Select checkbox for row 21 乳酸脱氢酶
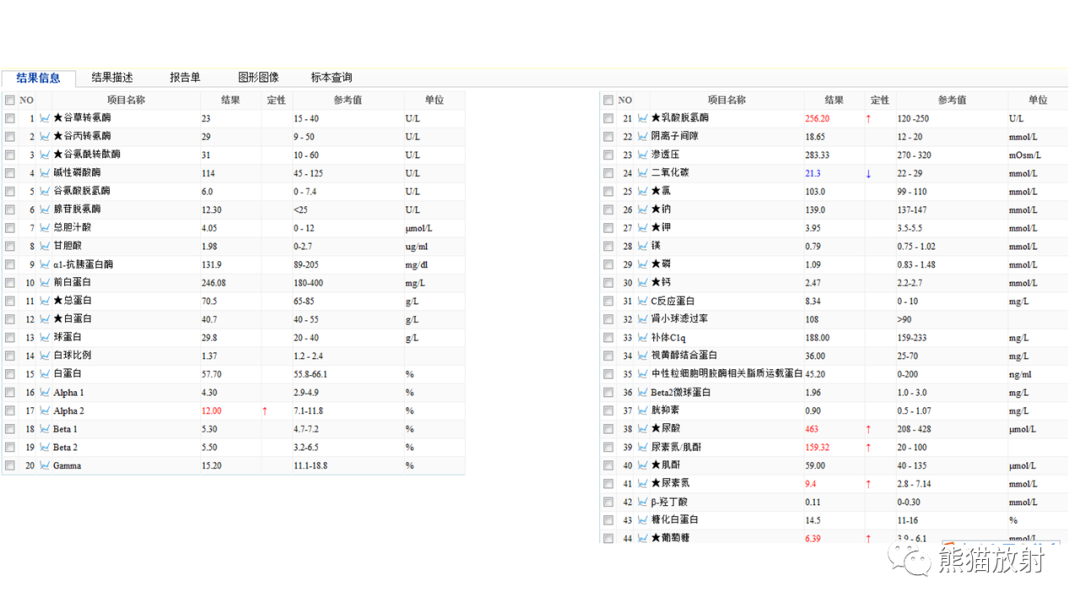This screenshot has width=1080, height=608. [x=608, y=118]
